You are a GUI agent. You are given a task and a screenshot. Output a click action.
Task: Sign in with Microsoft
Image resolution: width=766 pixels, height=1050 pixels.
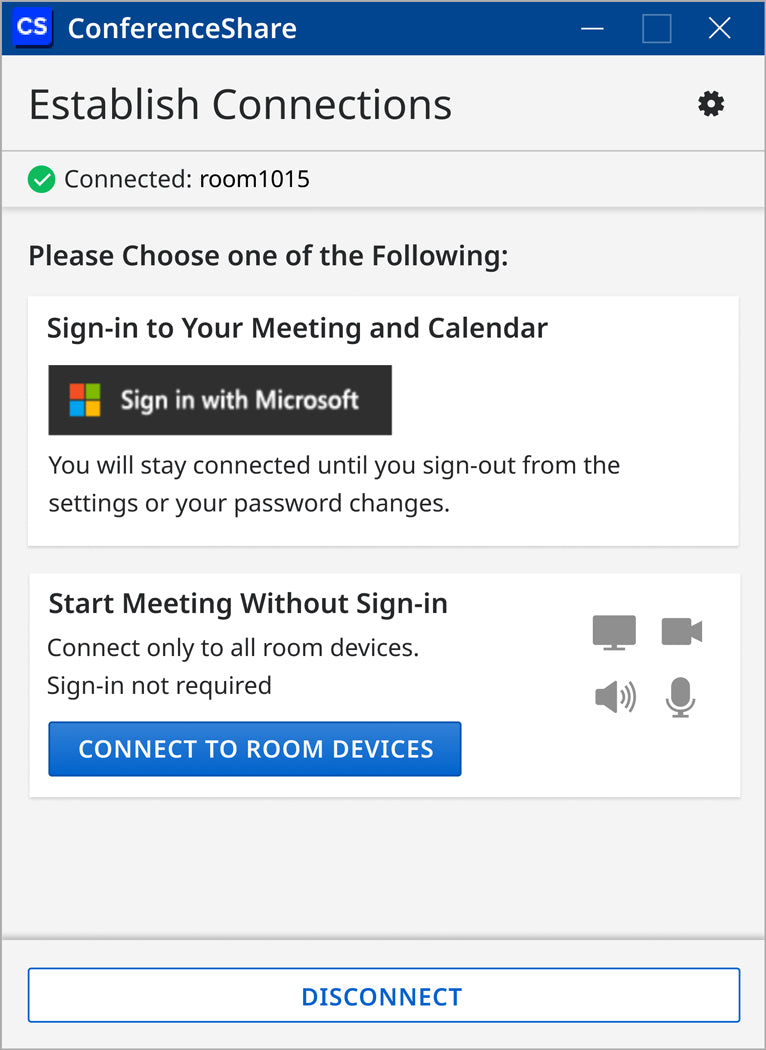[220, 400]
